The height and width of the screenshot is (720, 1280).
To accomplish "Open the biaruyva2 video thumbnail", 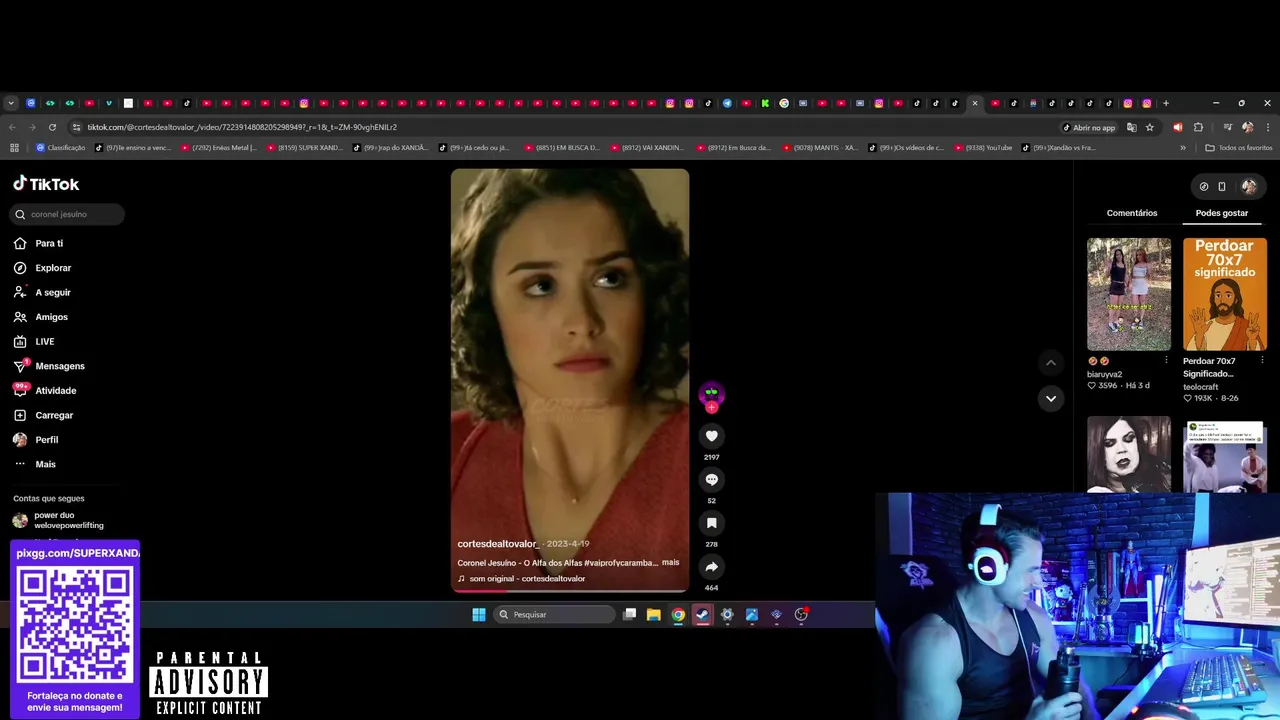I will click(1129, 294).
